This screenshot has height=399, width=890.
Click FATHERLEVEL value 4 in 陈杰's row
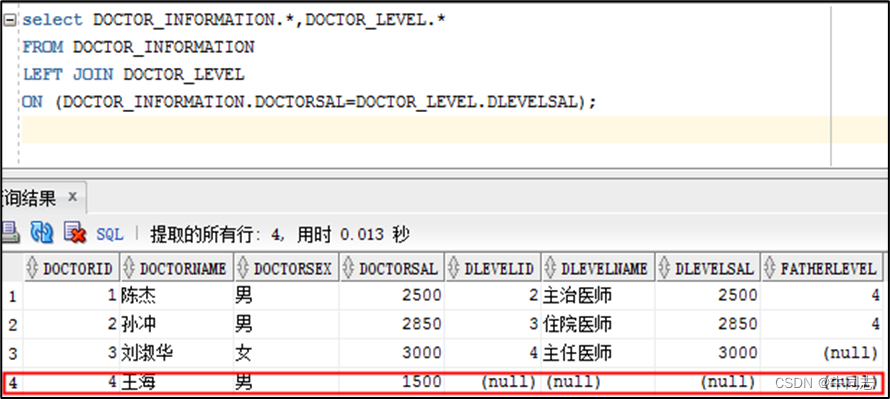(822, 295)
